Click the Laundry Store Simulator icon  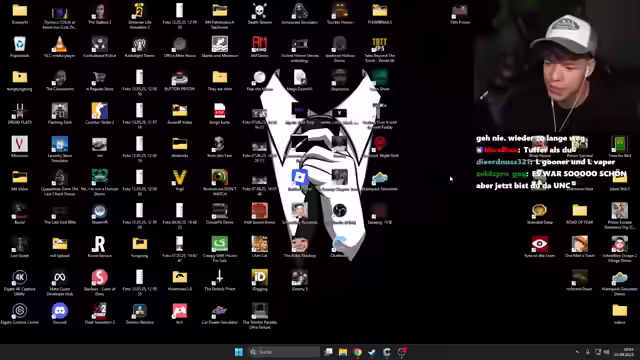pyautogui.click(x=60, y=144)
